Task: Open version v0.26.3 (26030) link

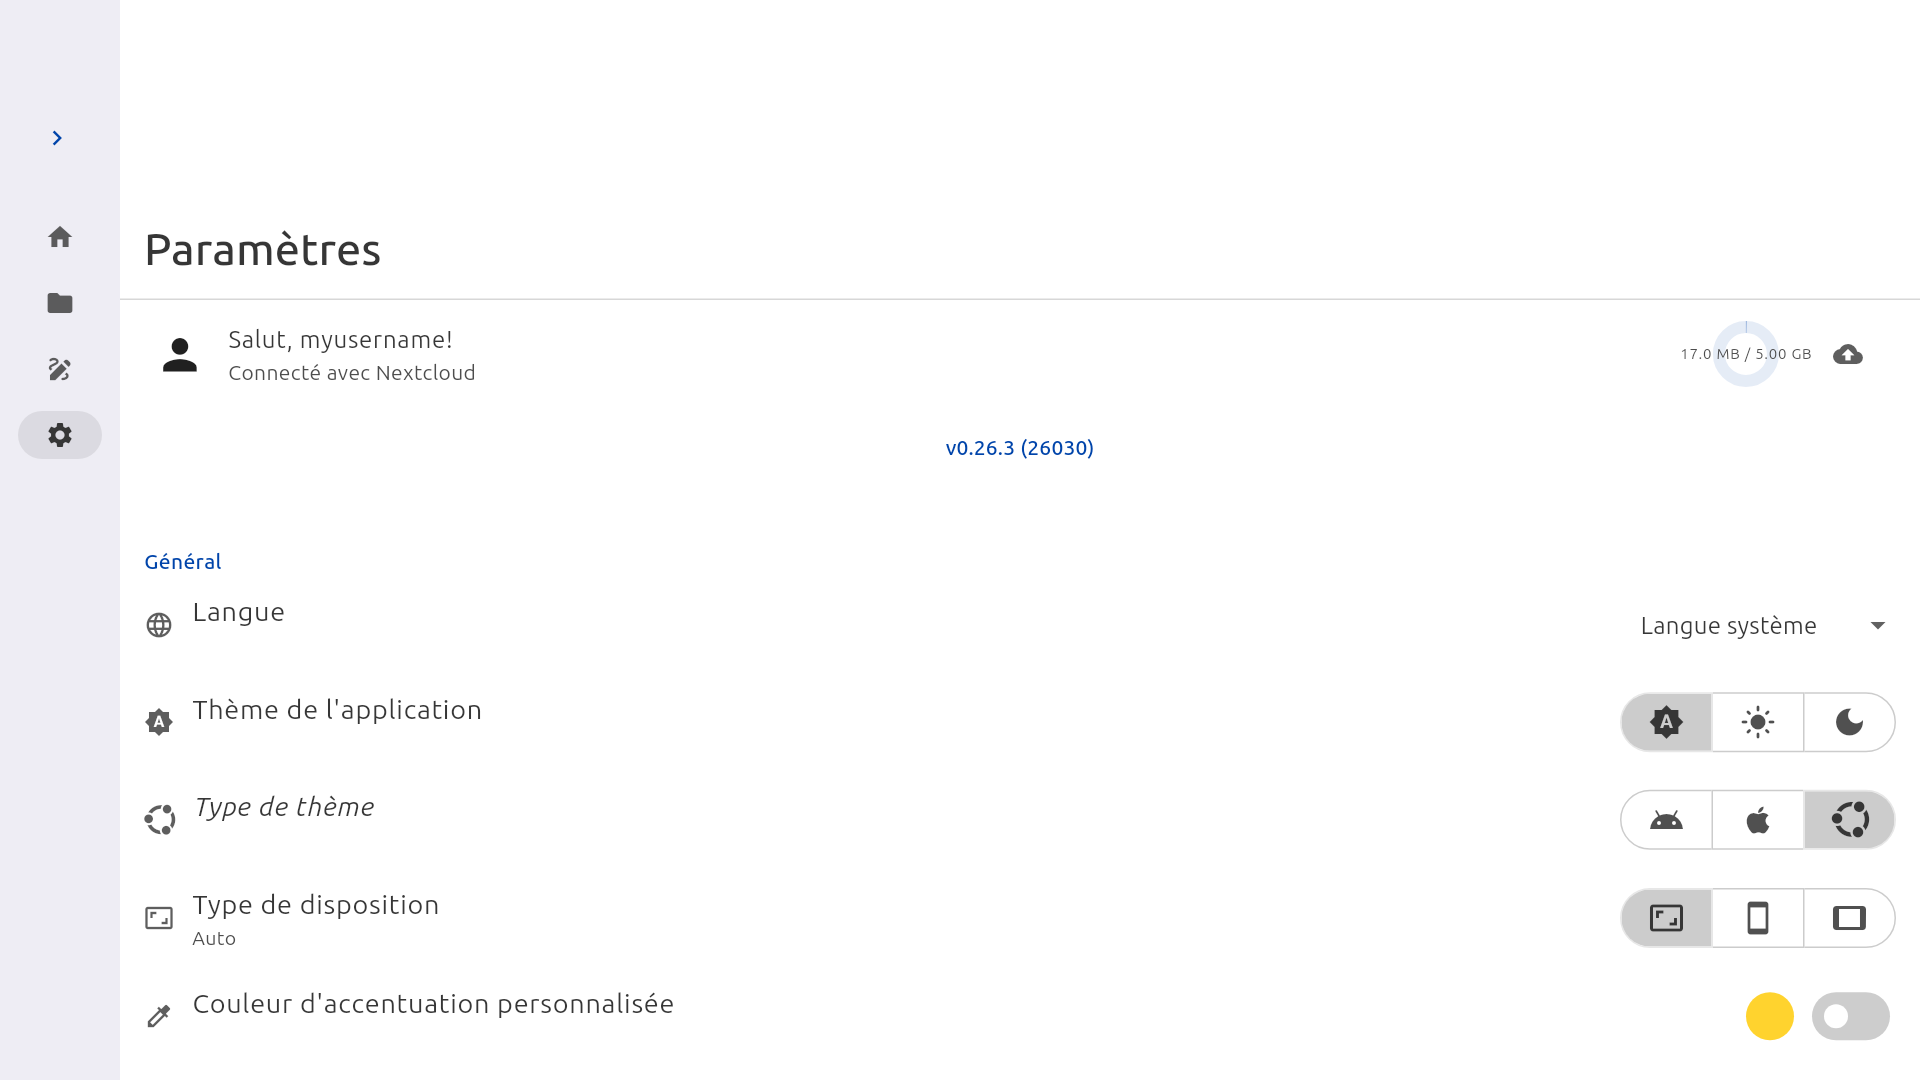Action: point(1020,448)
